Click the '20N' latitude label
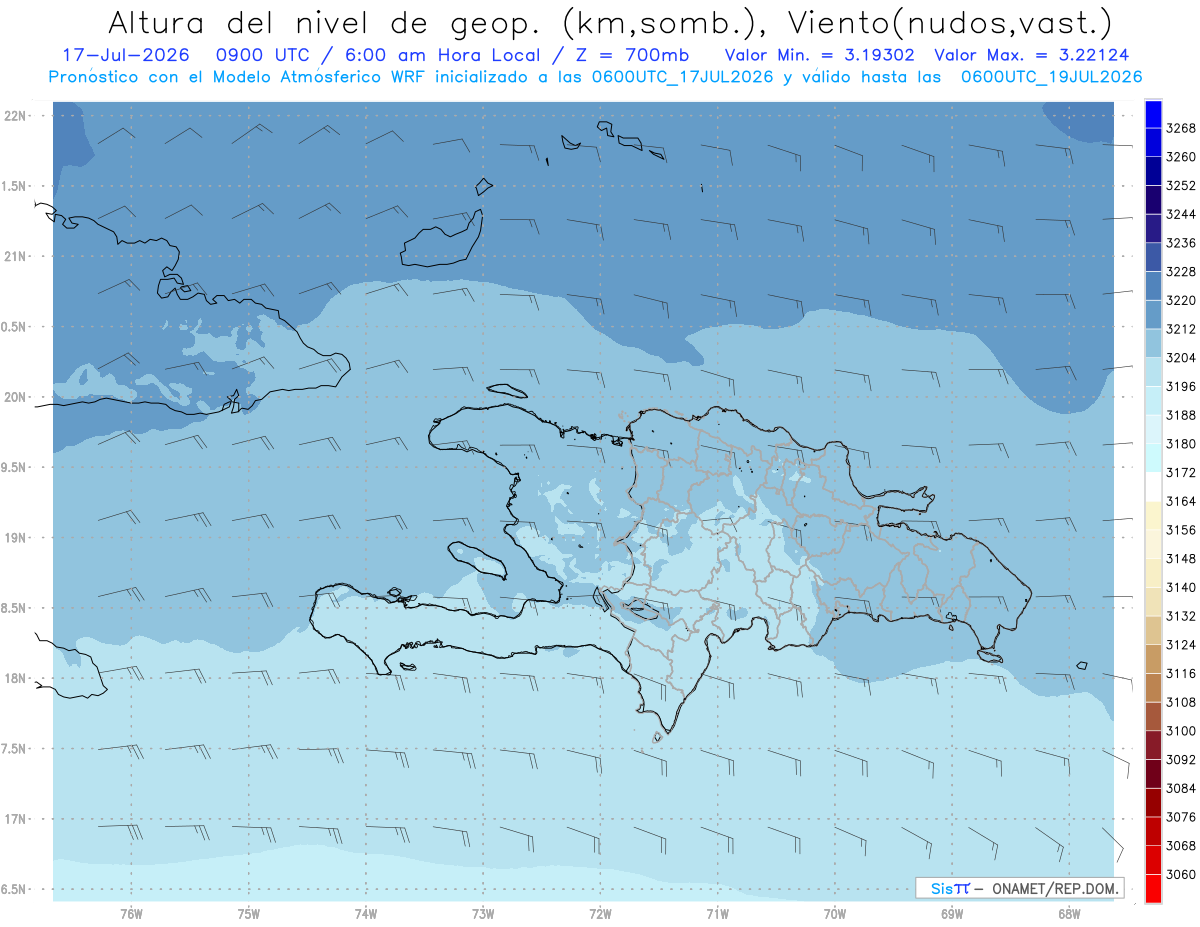The width and height of the screenshot is (1200, 927). pyautogui.click(x=17, y=398)
